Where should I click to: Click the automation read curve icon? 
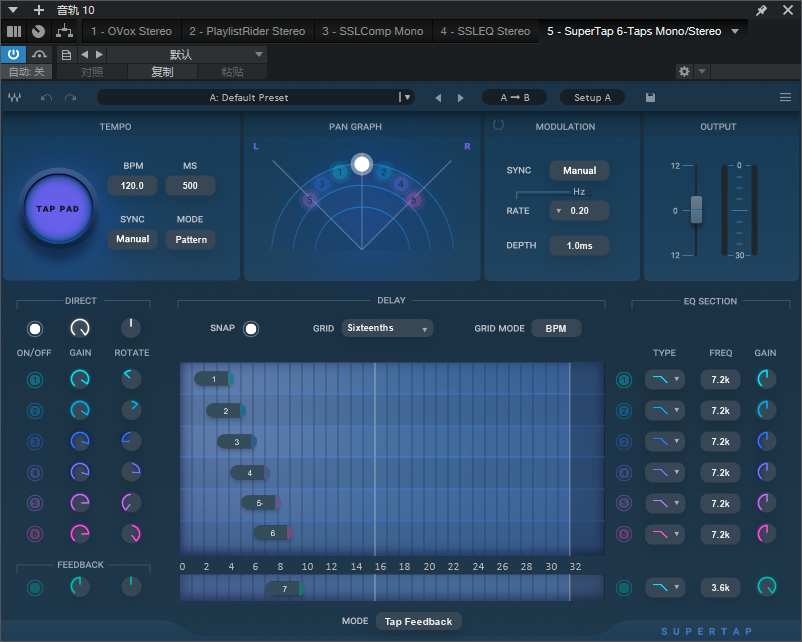tap(39, 54)
